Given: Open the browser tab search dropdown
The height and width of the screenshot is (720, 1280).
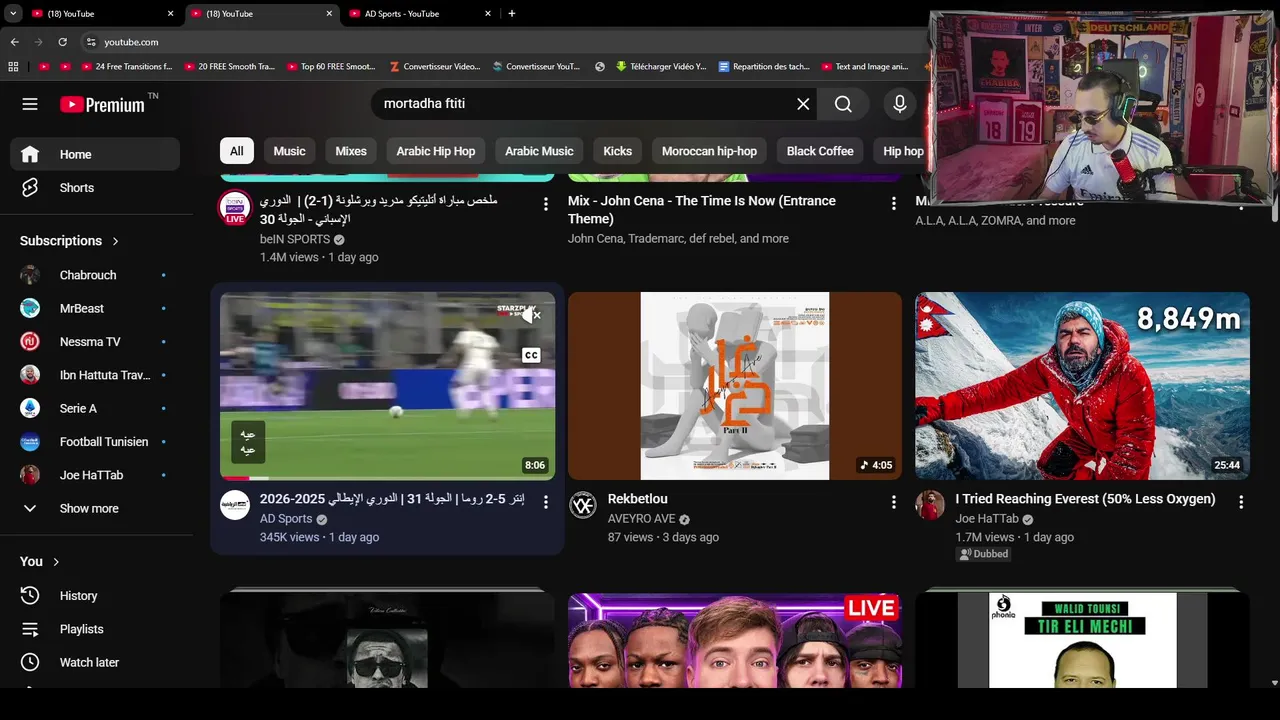Looking at the screenshot, I should point(13,14).
